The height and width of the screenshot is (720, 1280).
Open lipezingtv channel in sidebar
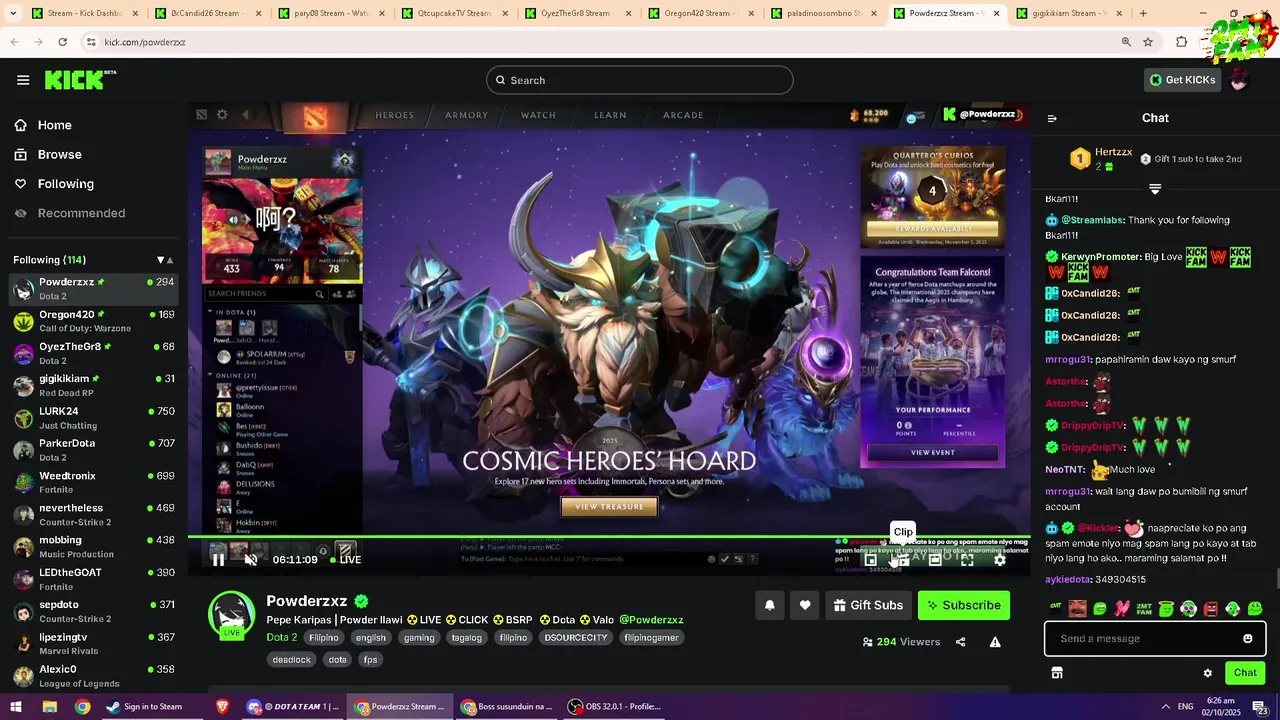pyautogui.click(x=94, y=643)
